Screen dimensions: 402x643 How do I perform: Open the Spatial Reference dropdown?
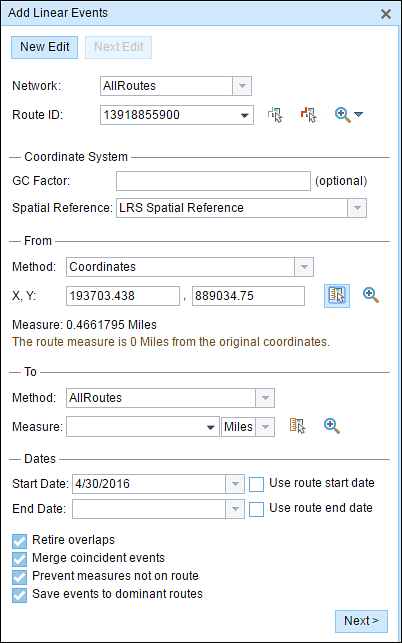click(x=357, y=208)
